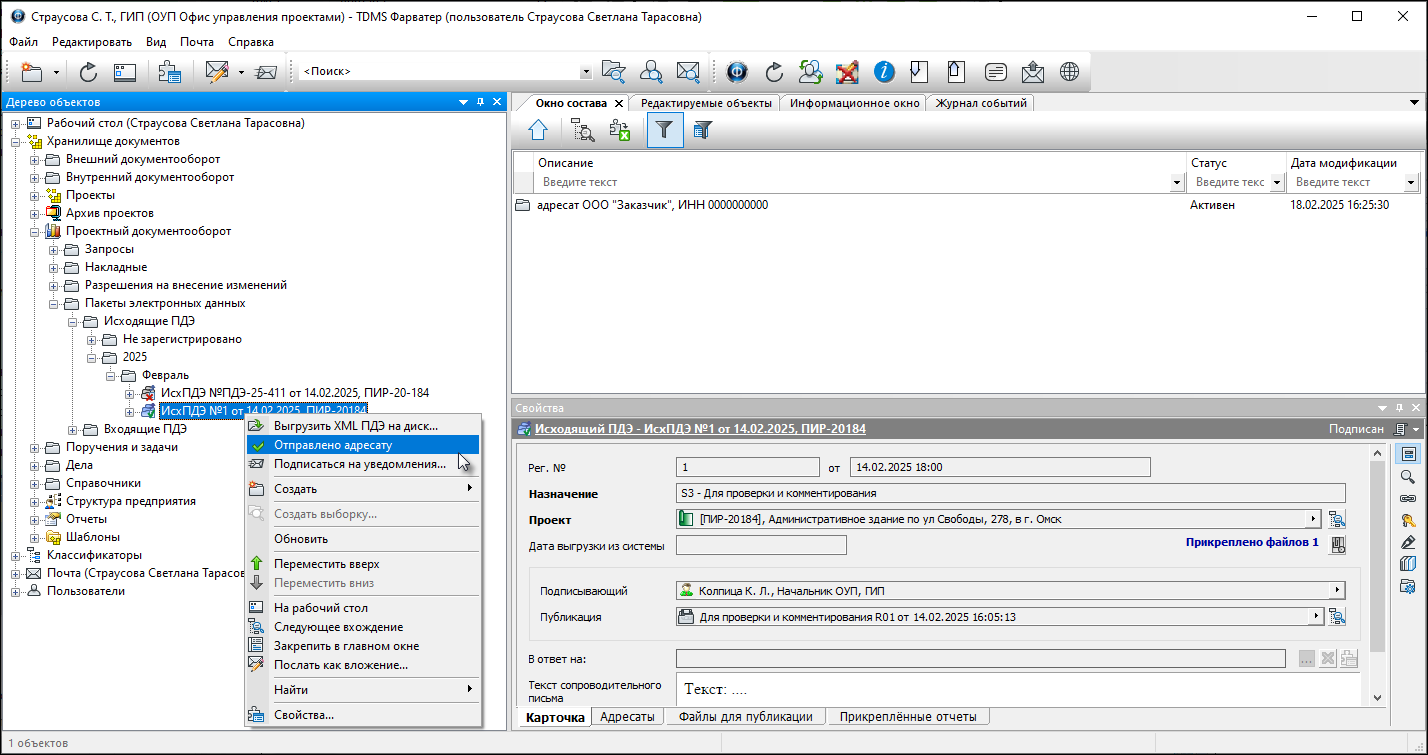Open the chain links icon in Properties sidebar
Image resolution: width=1428 pixels, height=755 pixels.
pyautogui.click(x=1408, y=498)
